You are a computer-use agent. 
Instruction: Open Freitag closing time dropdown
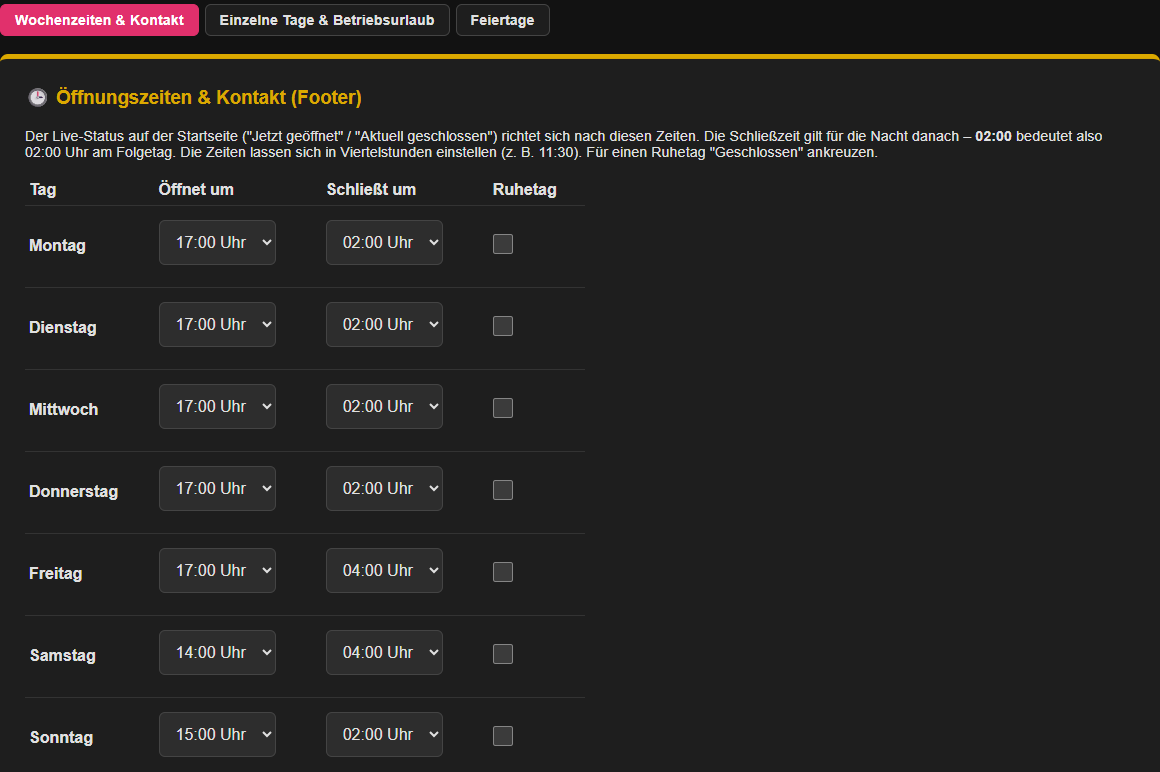coord(385,571)
